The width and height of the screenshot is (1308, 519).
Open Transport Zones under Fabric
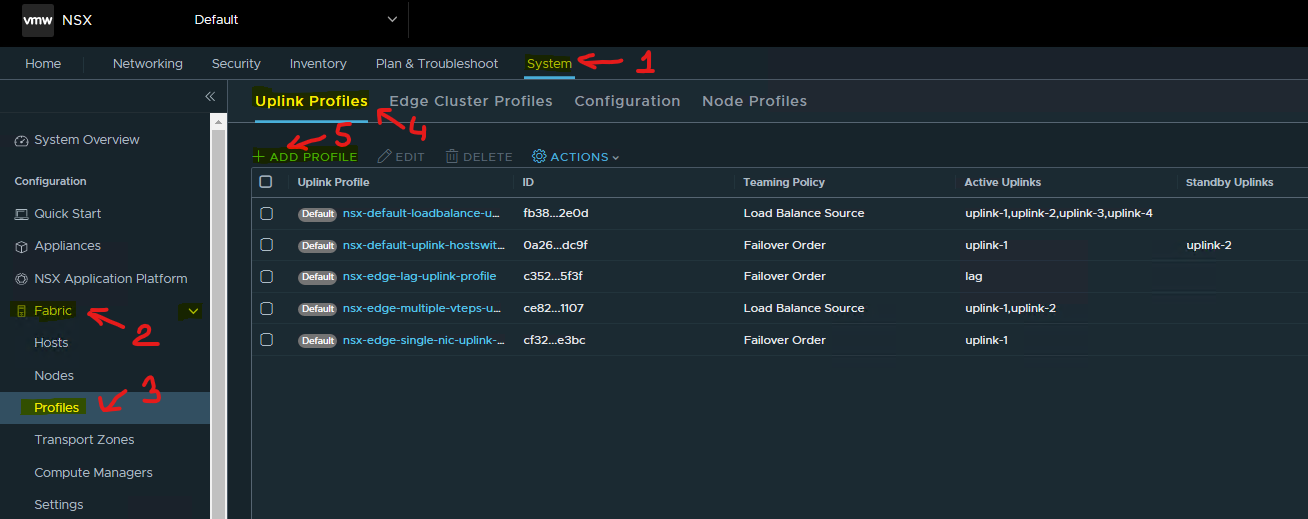pyautogui.click(x=84, y=440)
